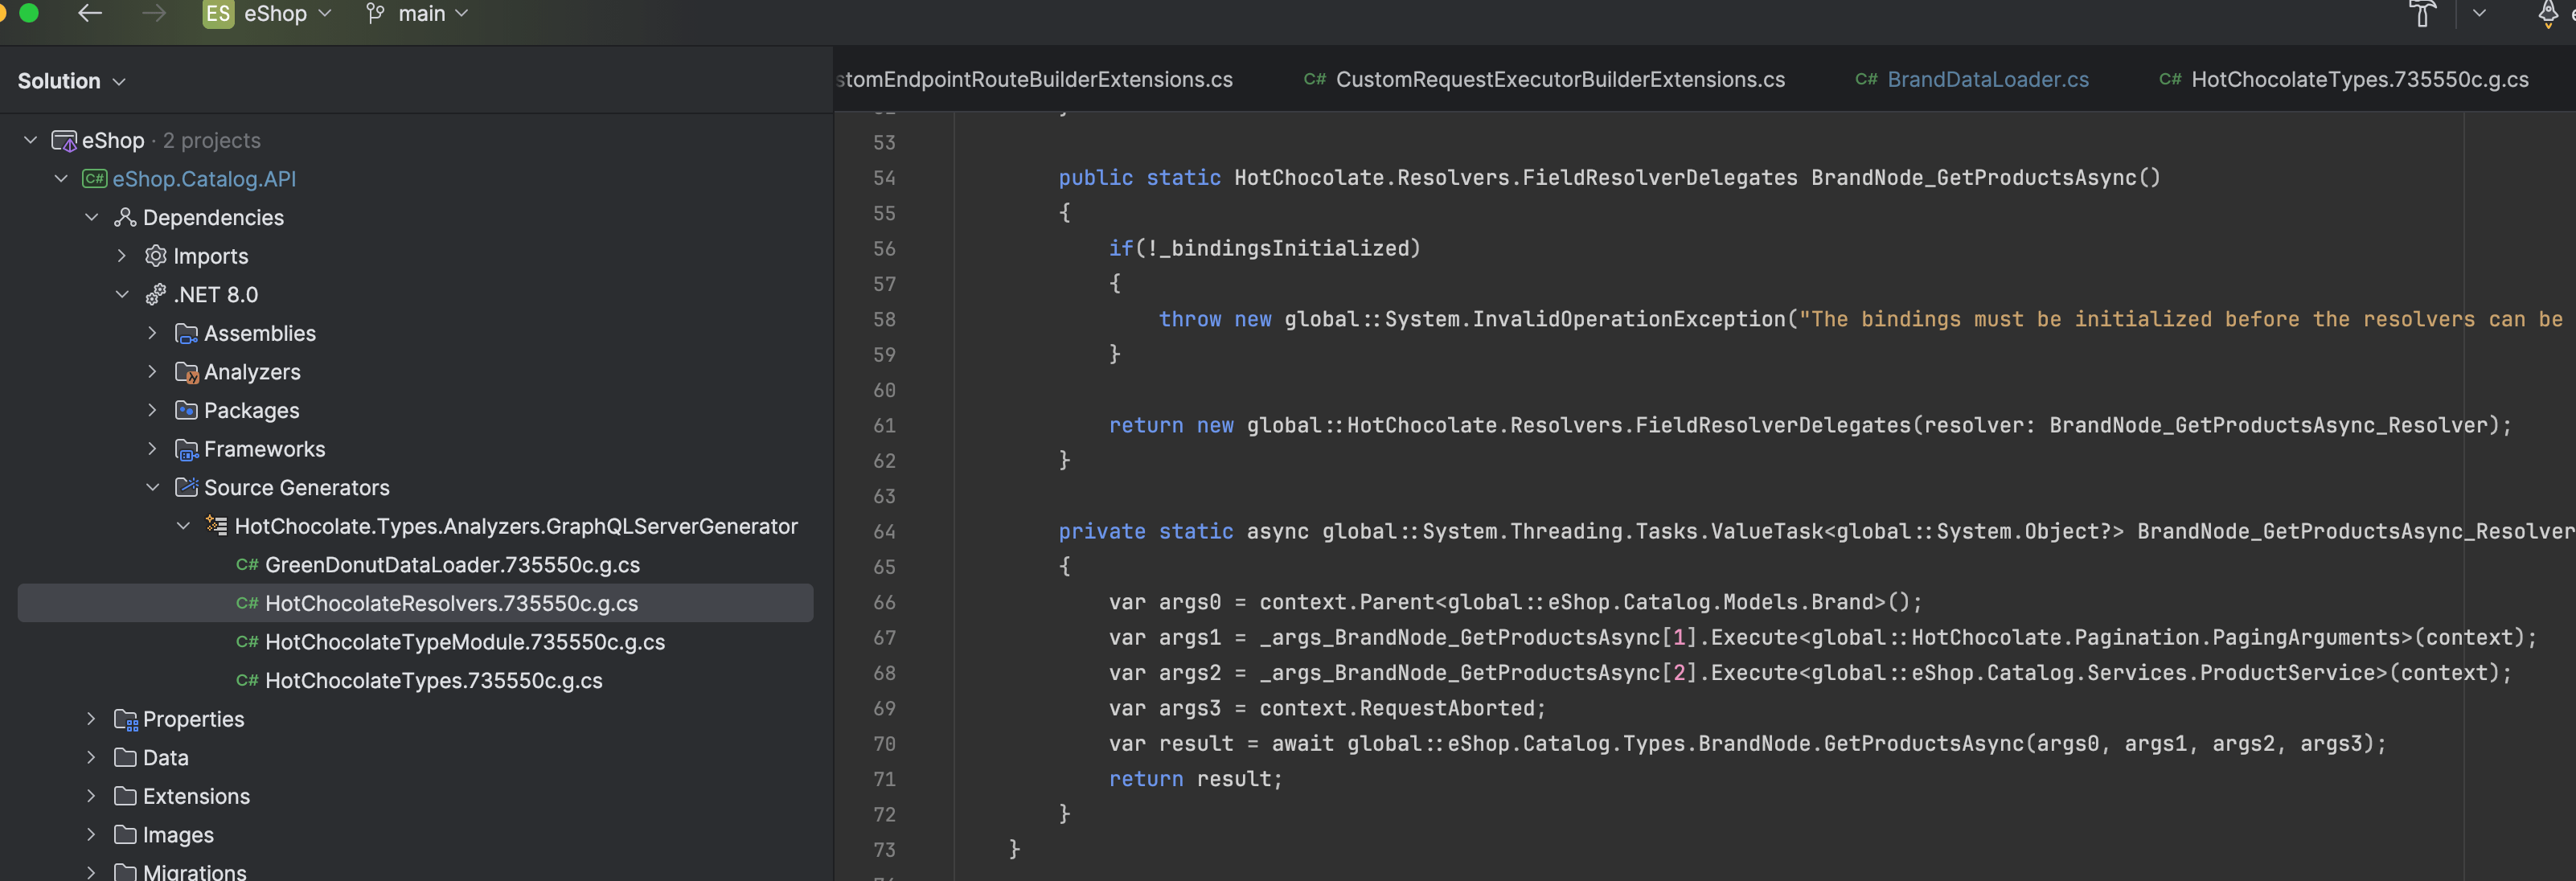Expand the Properties folder
2576x881 pixels.
pos(92,719)
